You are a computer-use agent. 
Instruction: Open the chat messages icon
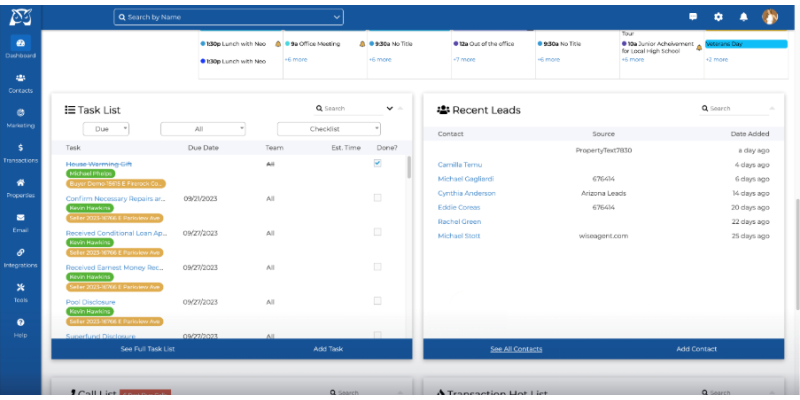(x=693, y=17)
